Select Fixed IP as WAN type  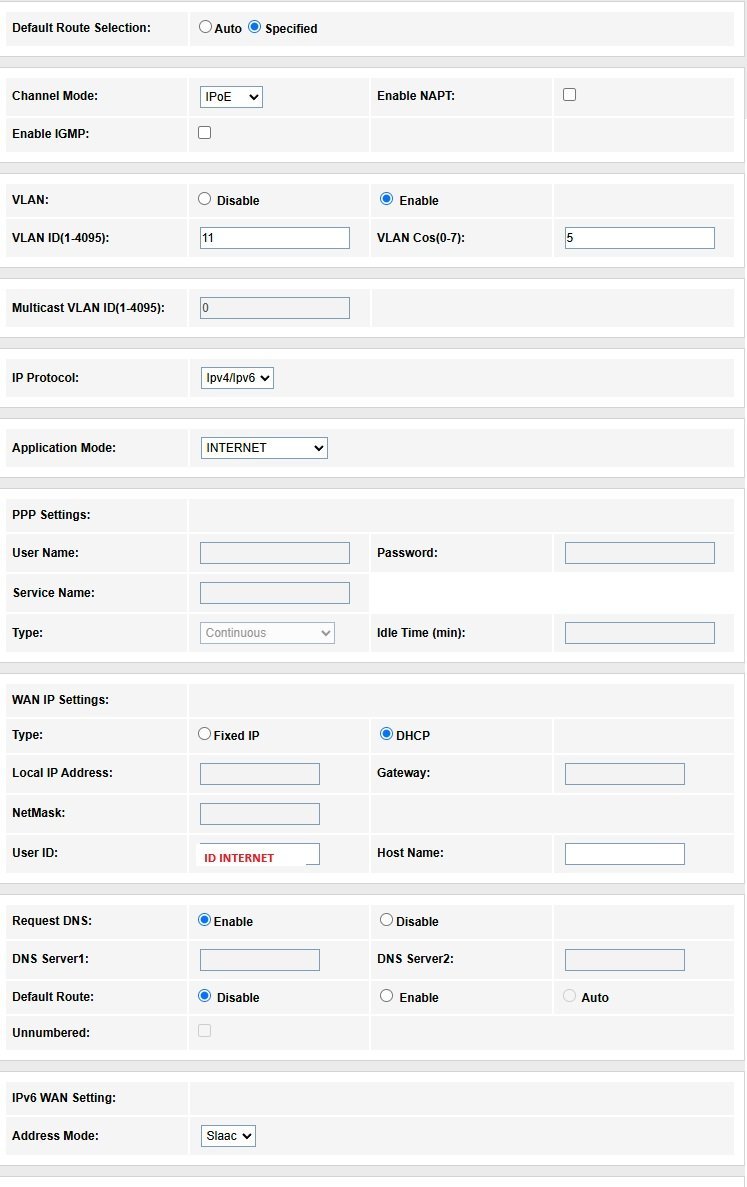tap(205, 734)
